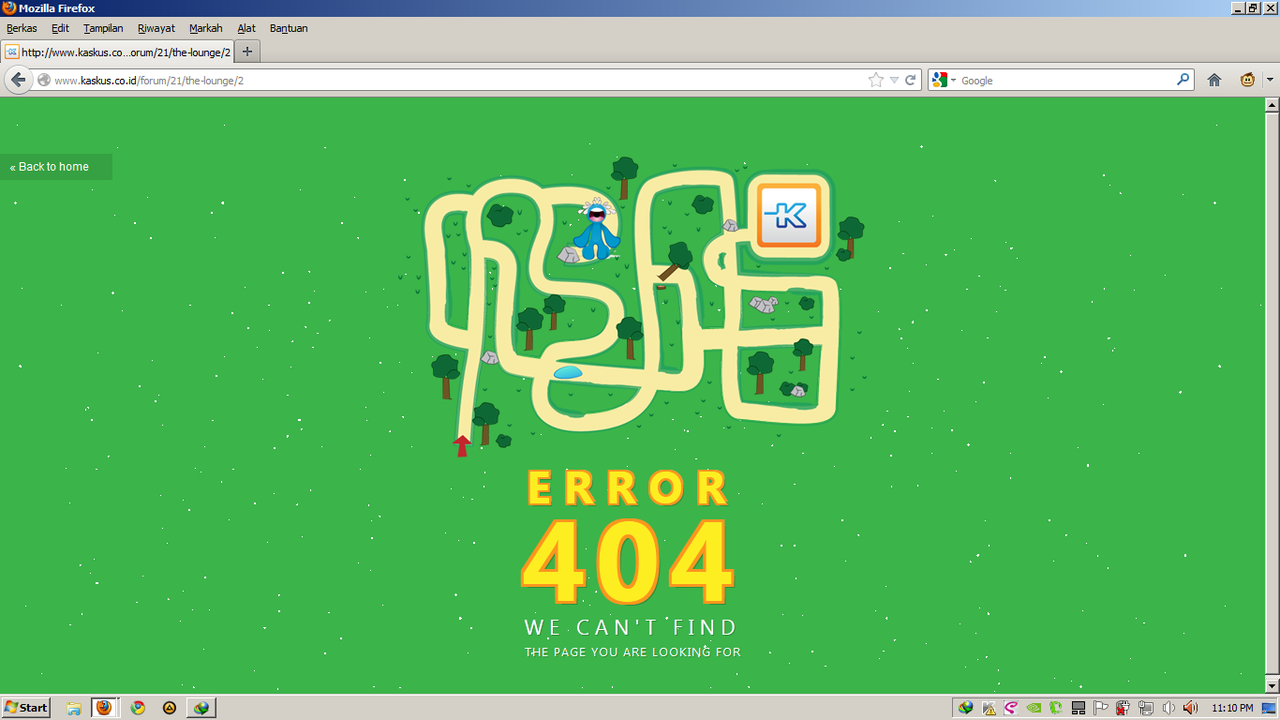The height and width of the screenshot is (720, 1280).
Task: Click the vertical scrollbar down arrow
Action: 1272,686
